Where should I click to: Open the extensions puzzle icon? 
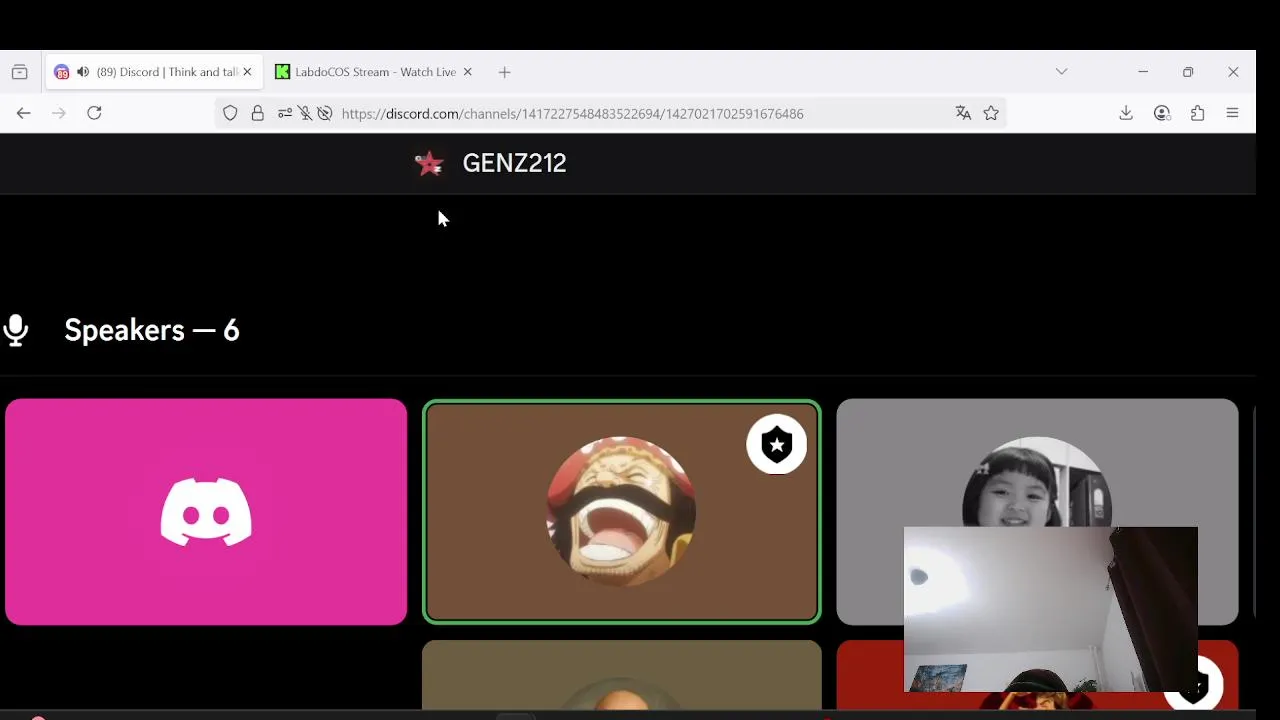(x=1197, y=113)
